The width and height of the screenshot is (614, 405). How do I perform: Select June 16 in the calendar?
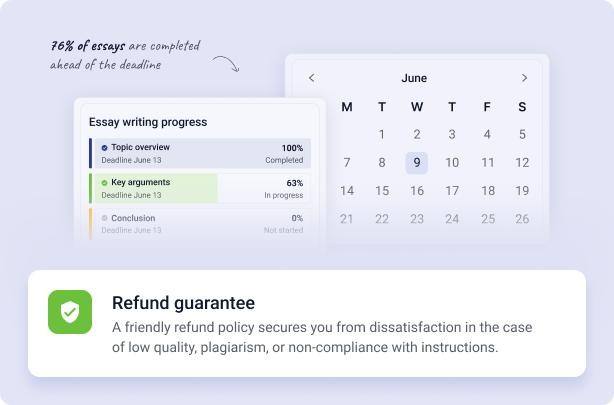tap(417, 191)
